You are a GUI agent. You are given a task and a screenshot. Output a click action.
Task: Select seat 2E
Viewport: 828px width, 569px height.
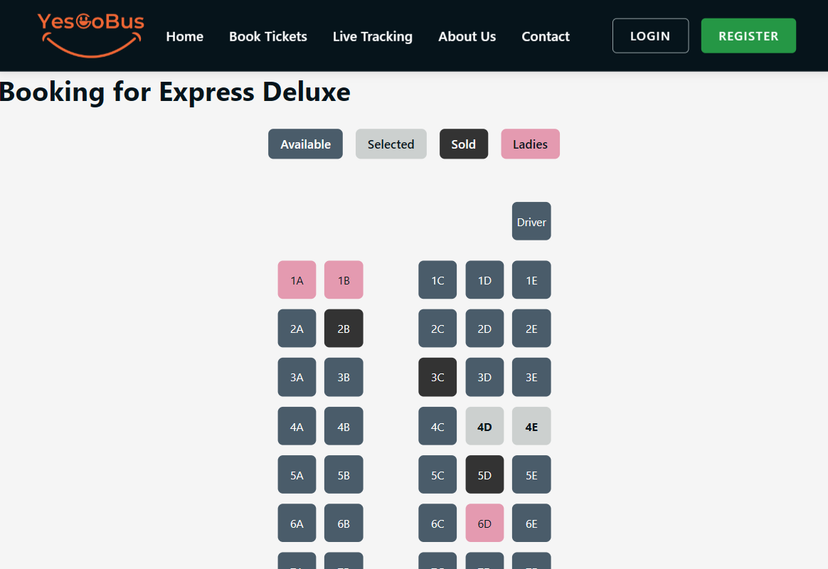[x=531, y=328]
